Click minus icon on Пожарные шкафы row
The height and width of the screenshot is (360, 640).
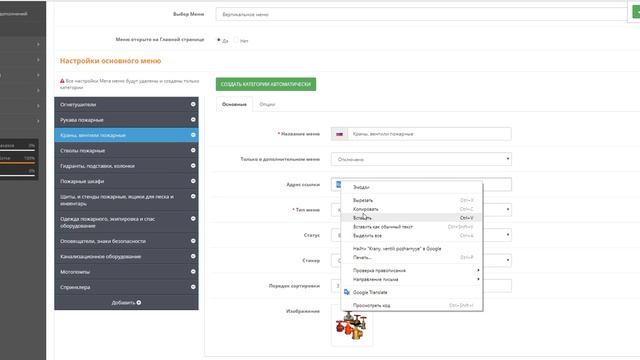click(193, 181)
